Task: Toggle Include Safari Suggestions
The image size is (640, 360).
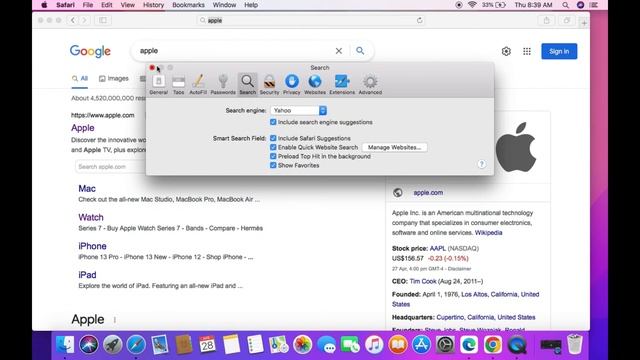Action: (273, 138)
